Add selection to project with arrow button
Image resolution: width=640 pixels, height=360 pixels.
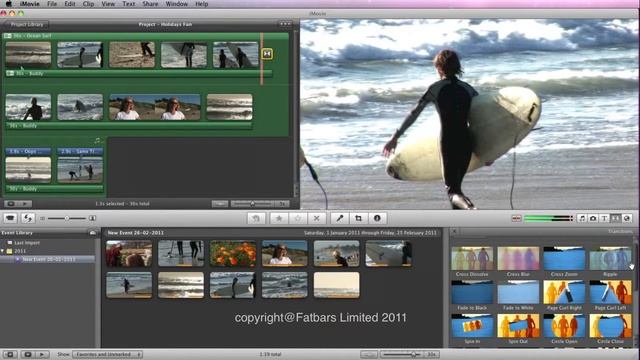click(x=256, y=218)
